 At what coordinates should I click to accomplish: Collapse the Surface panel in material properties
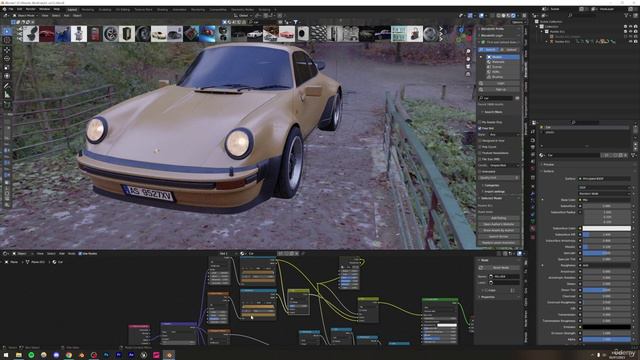coord(549,171)
